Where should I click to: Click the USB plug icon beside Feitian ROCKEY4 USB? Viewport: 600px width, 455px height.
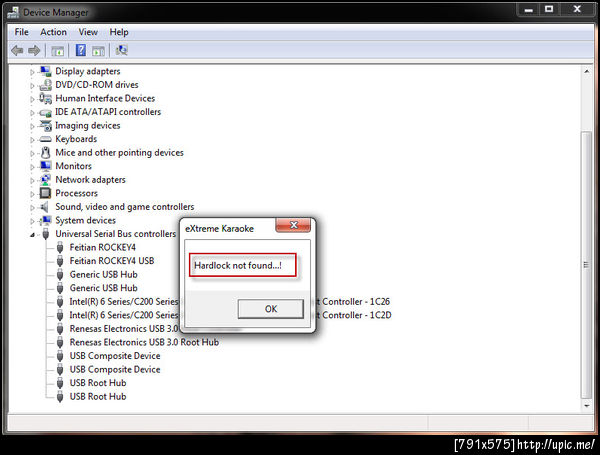coord(60,261)
